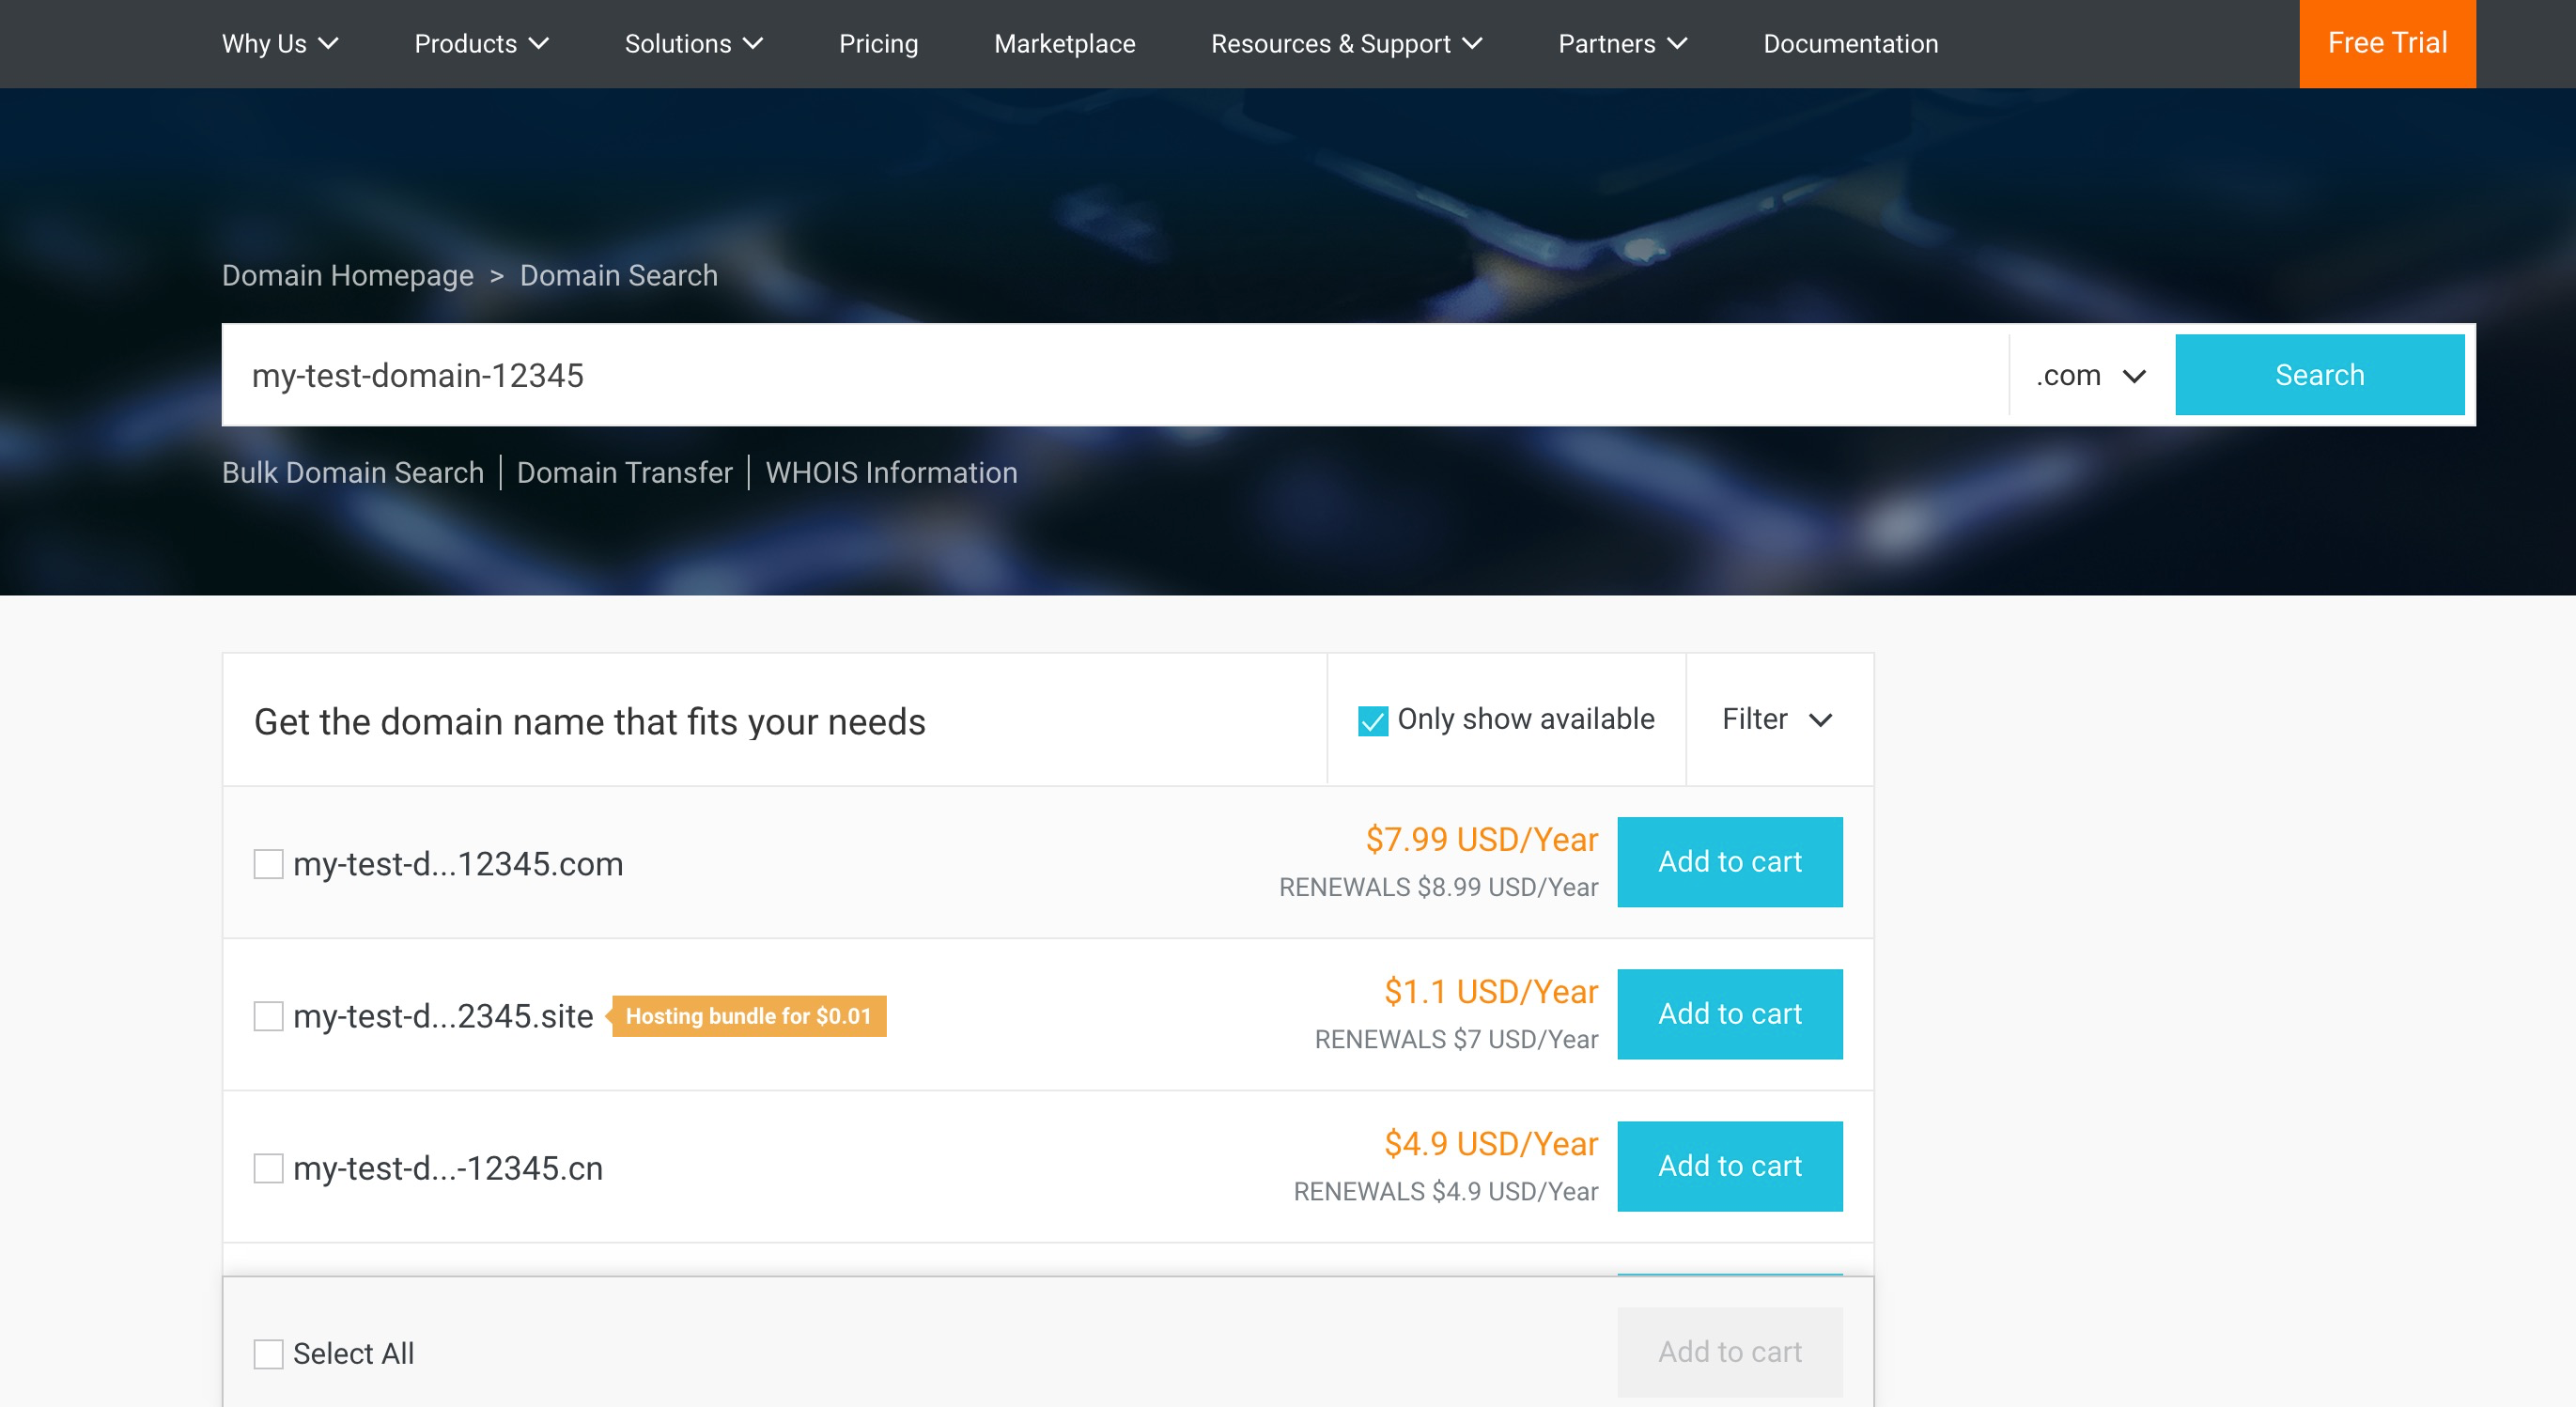The image size is (2576, 1407).
Task: Uncheck Only show available checkbox
Action: tap(1372, 720)
